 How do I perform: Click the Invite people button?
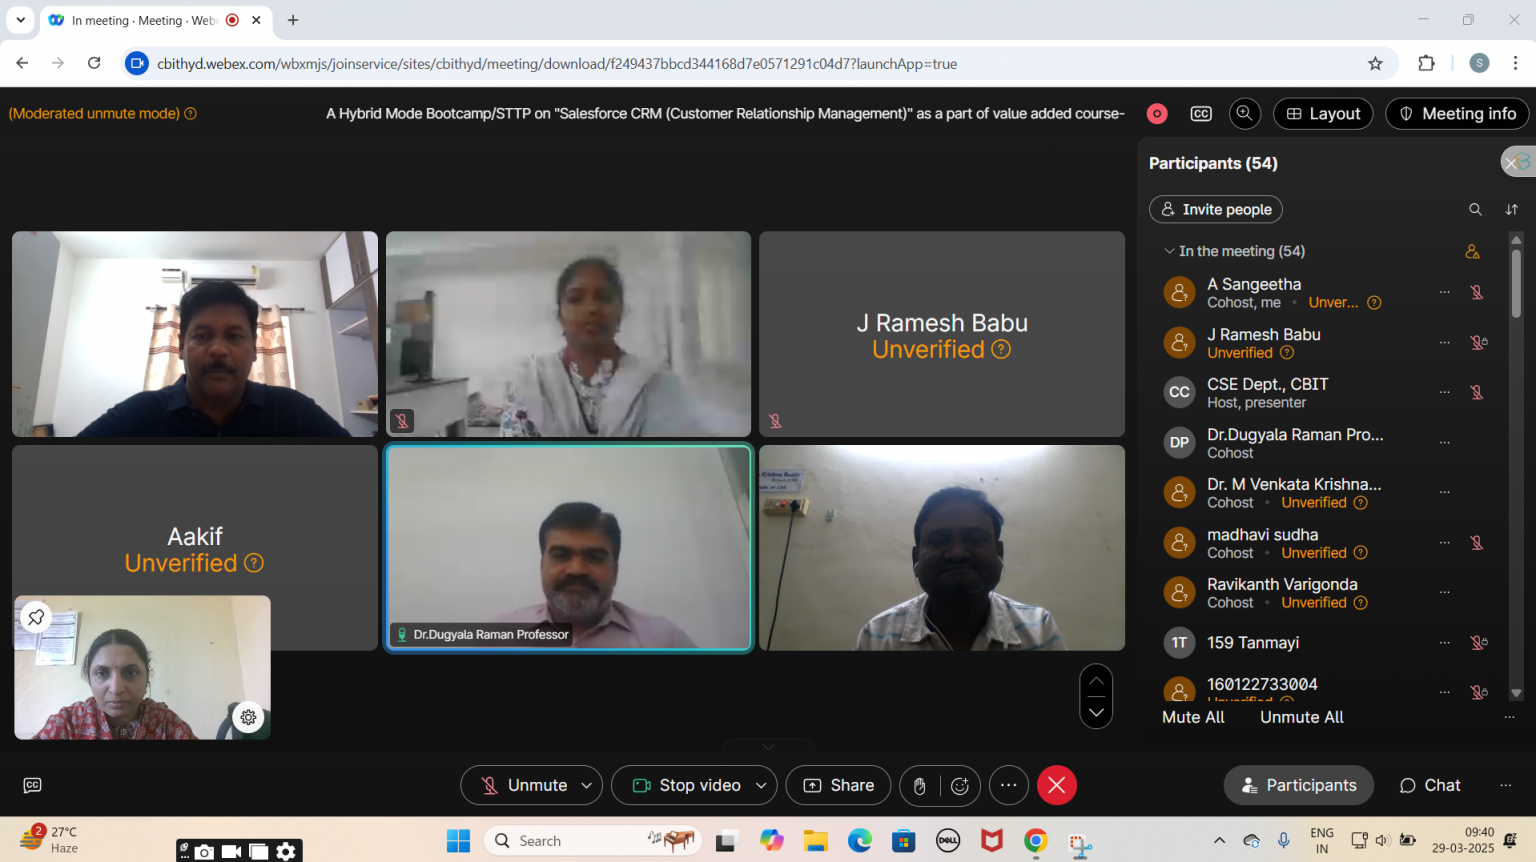pyautogui.click(x=1216, y=210)
